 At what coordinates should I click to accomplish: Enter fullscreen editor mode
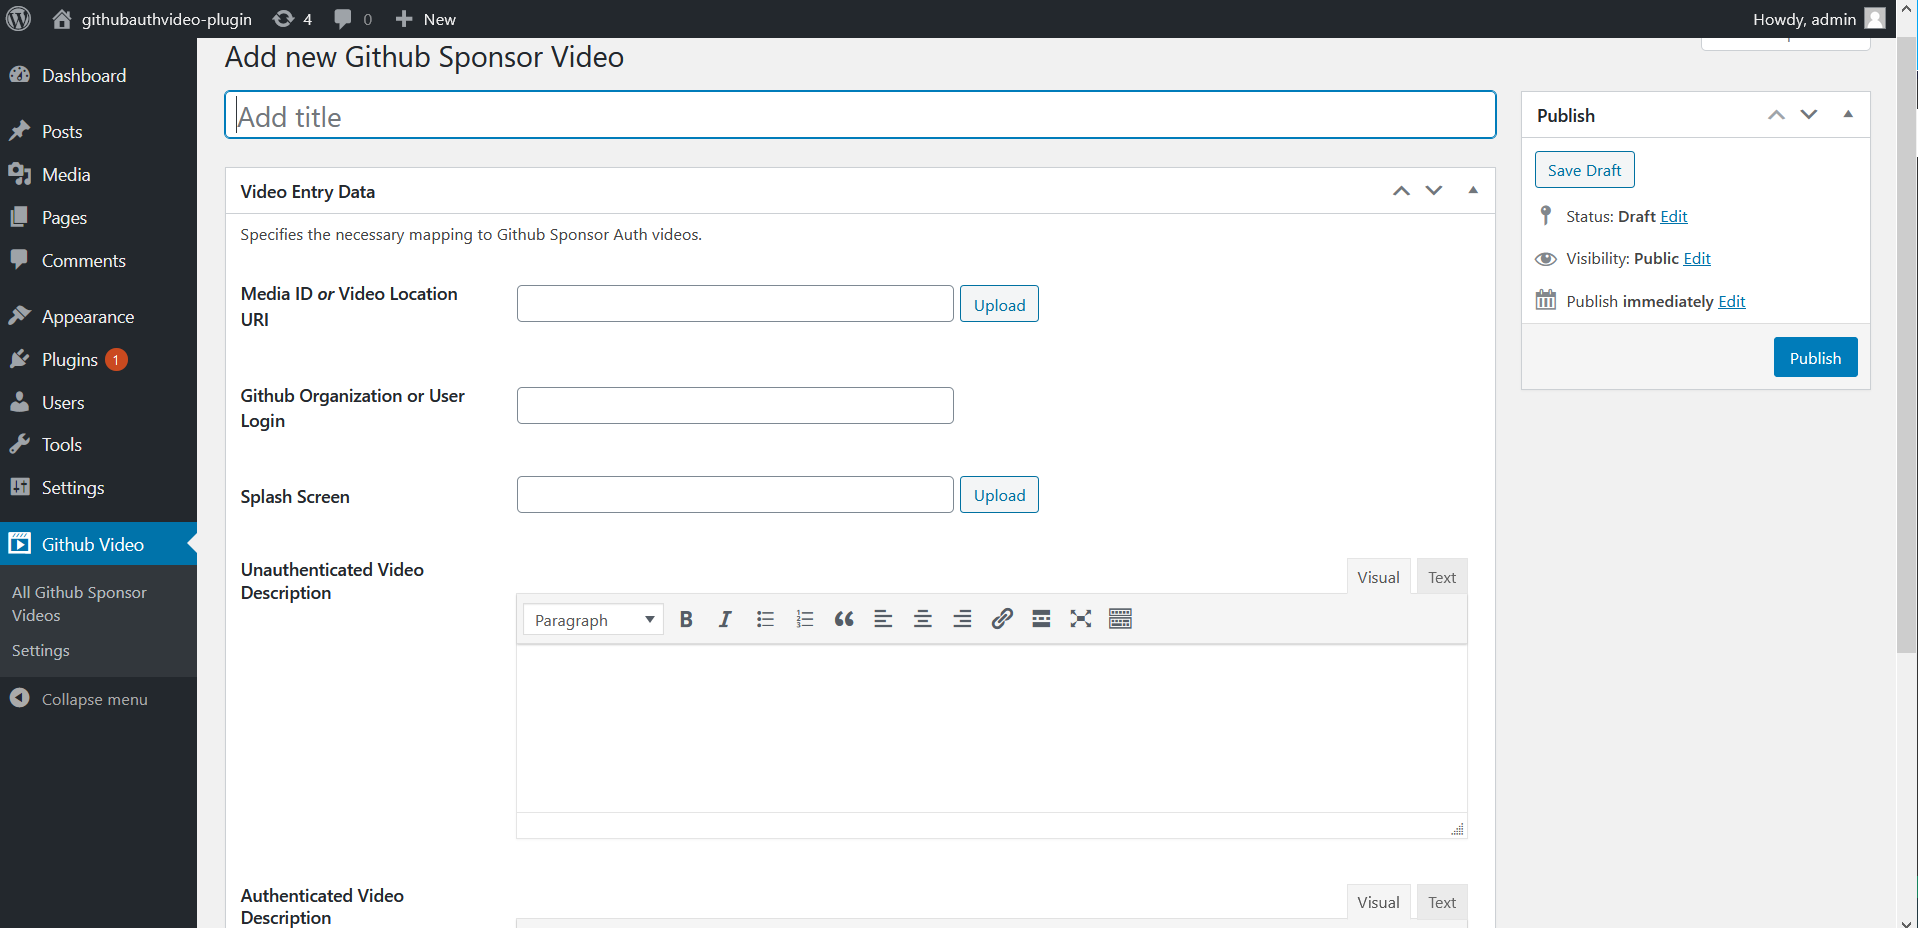click(1081, 619)
